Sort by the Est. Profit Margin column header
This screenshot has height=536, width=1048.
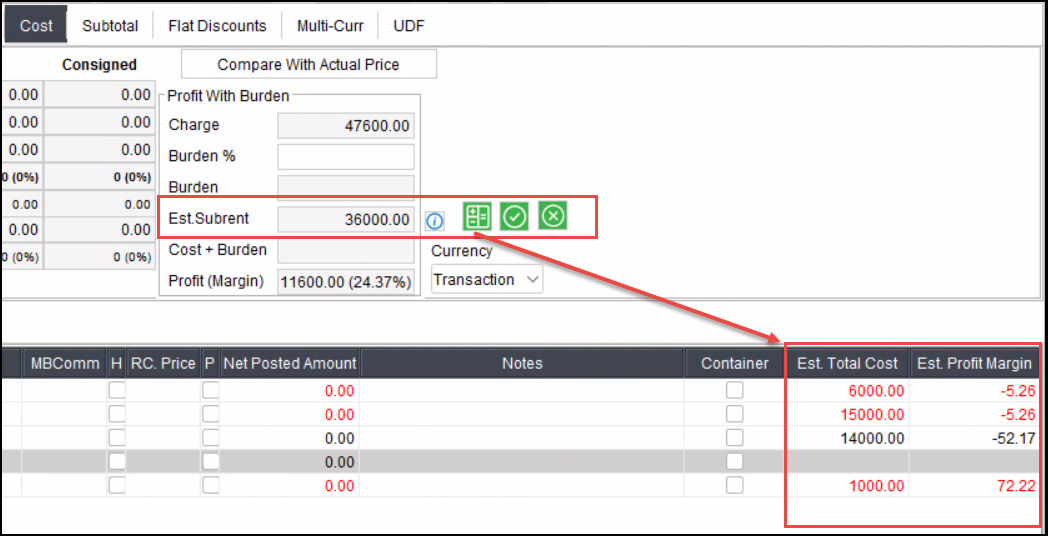click(975, 363)
